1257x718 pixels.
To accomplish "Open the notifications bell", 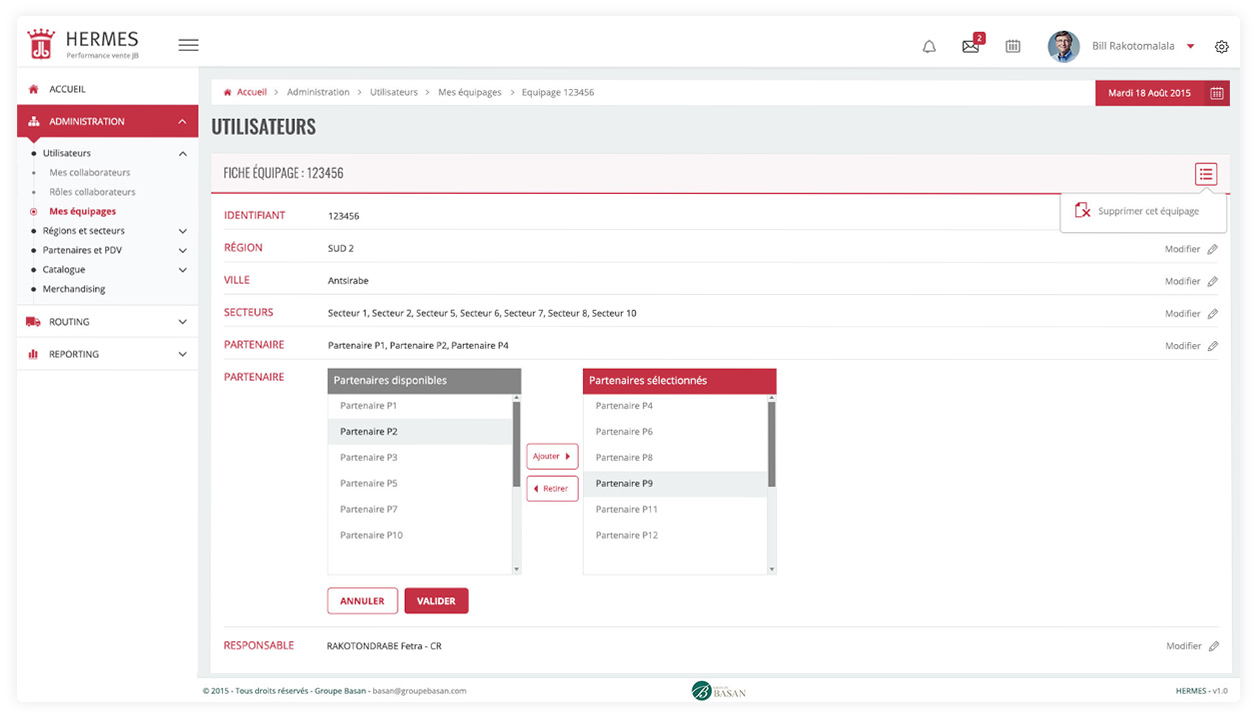I will pos(929,46).
